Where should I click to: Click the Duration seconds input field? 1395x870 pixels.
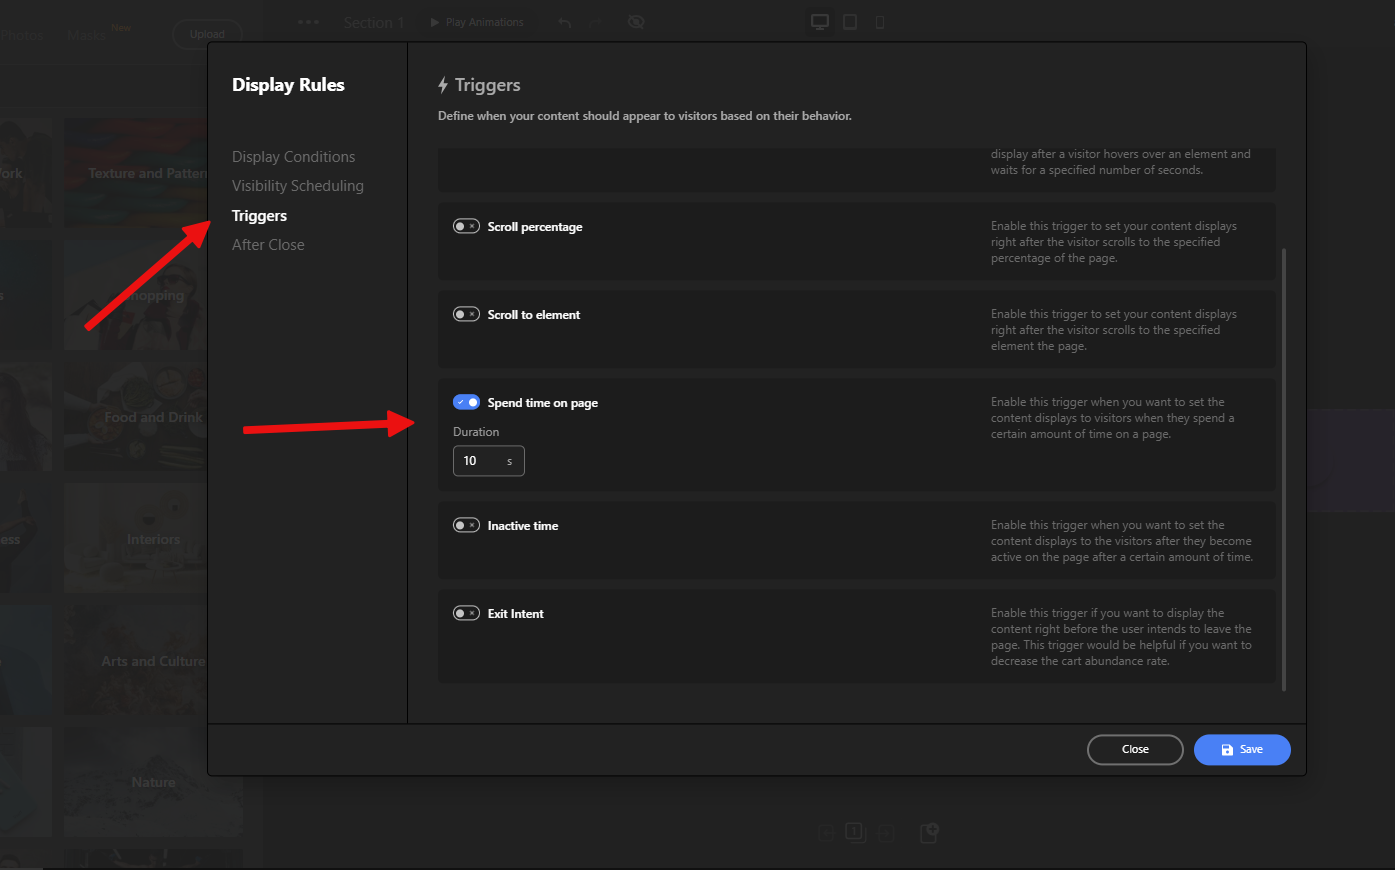[480, 461]
